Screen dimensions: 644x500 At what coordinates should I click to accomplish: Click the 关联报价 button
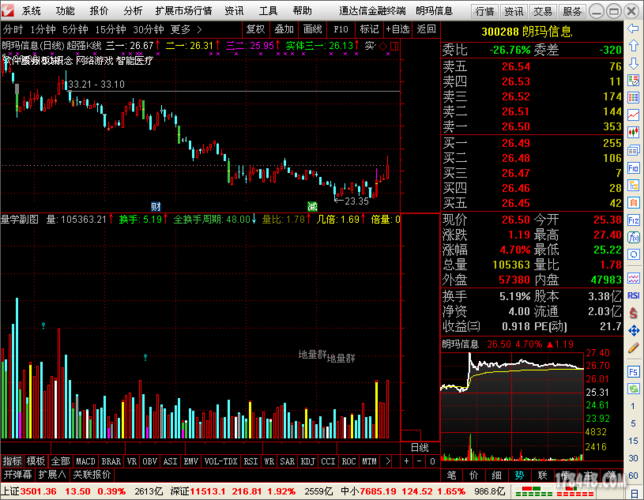[x=92, y=475]
